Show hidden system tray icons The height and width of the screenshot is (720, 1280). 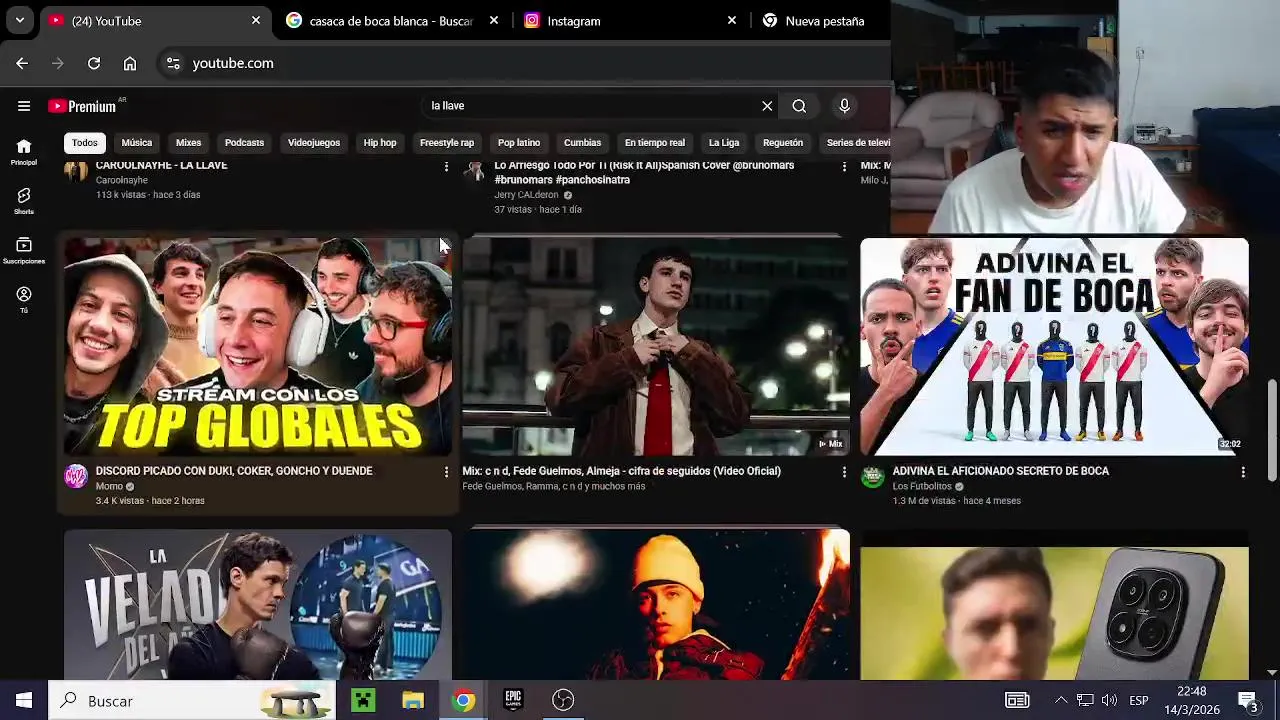(x=1061, y=700)
